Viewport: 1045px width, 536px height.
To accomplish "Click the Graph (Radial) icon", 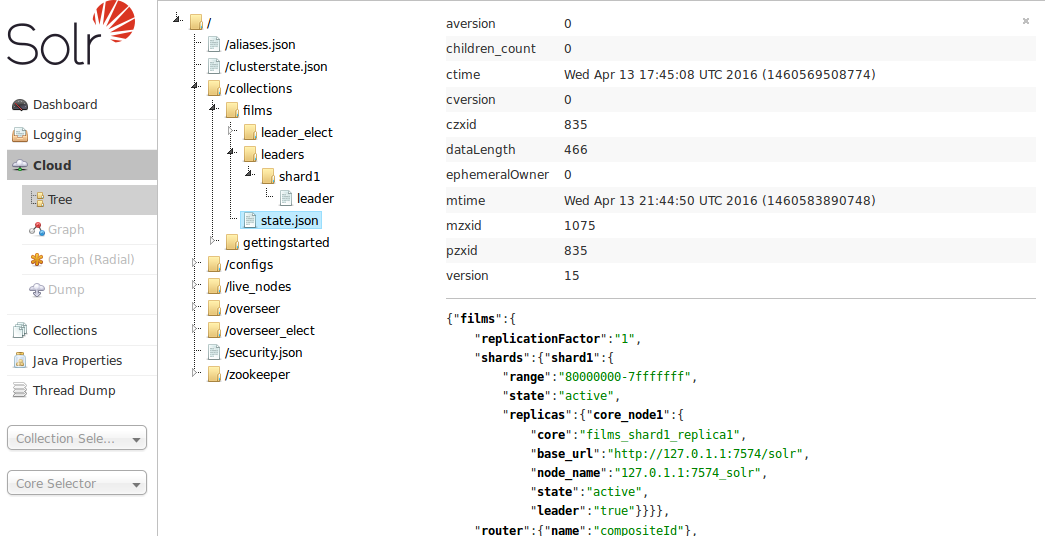I will [x=37, y=260].
